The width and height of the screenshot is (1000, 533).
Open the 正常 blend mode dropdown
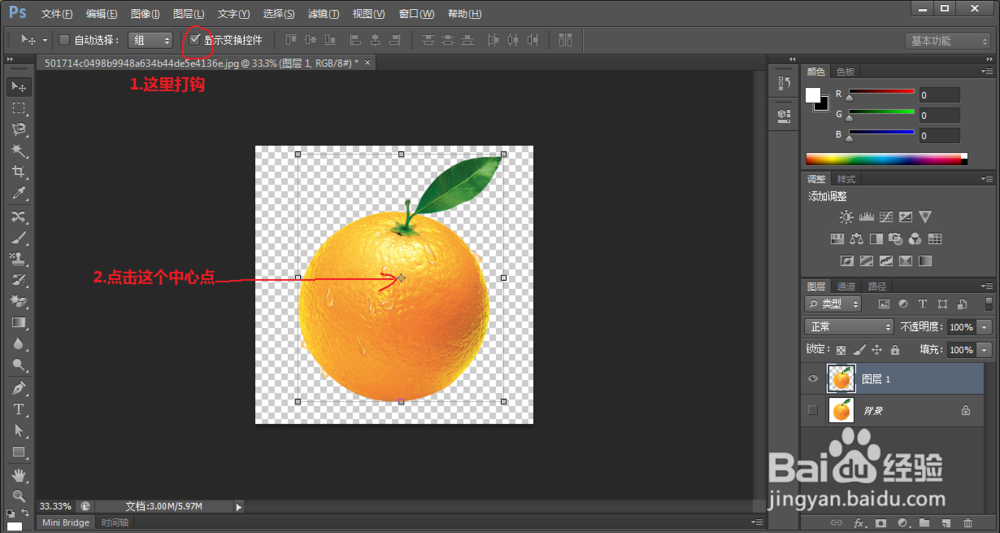coord(849,326)
